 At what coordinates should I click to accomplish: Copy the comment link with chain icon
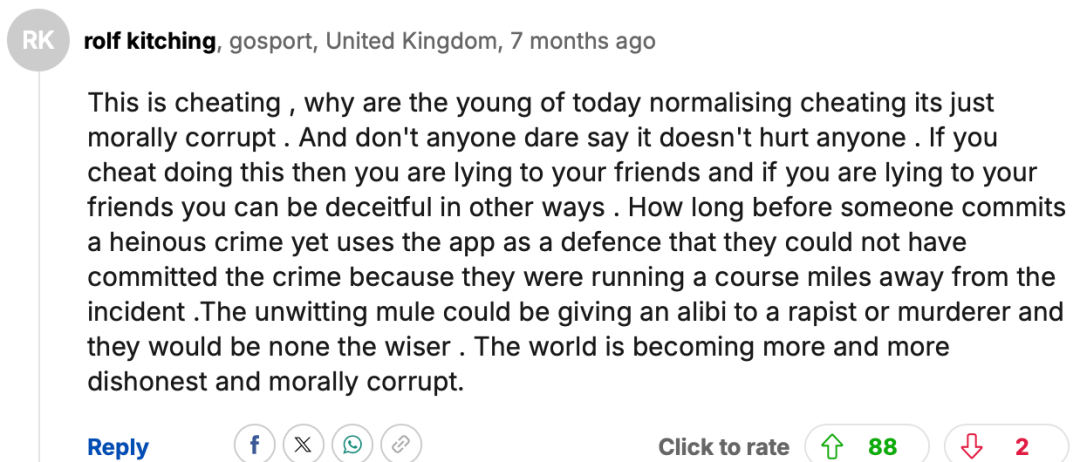click(x=401, y=445)
